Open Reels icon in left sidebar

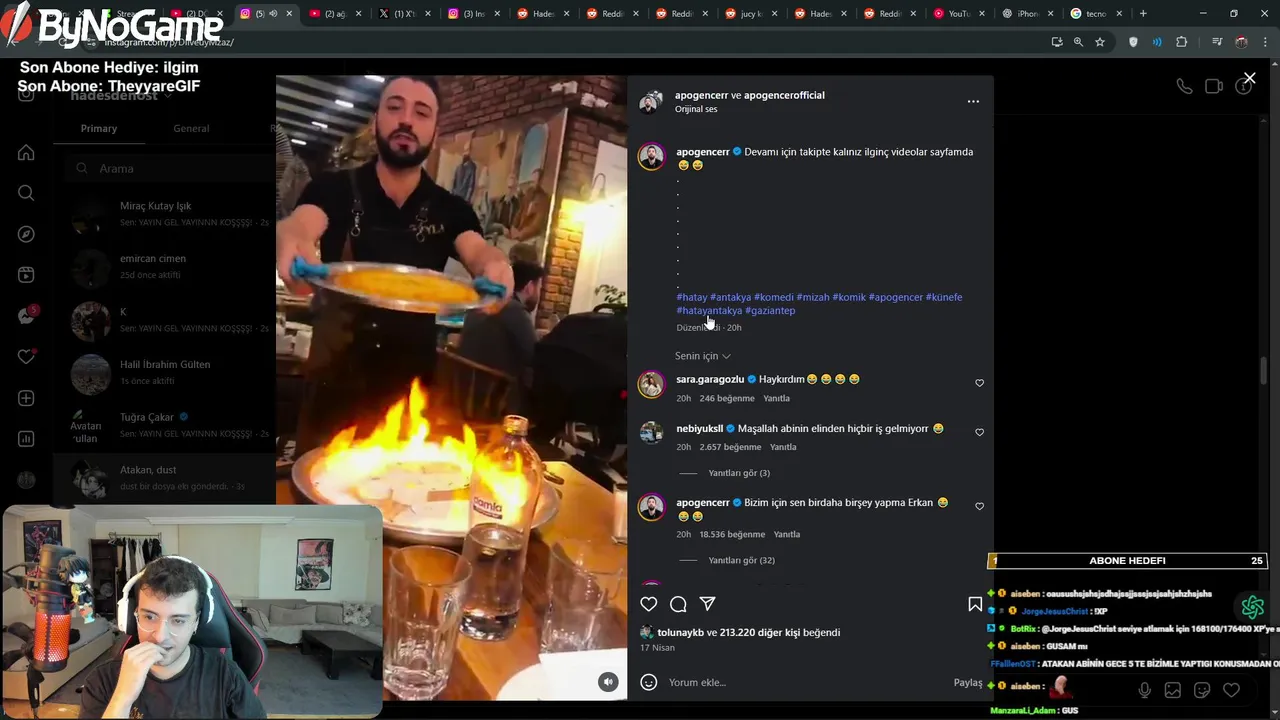(26, 275)
